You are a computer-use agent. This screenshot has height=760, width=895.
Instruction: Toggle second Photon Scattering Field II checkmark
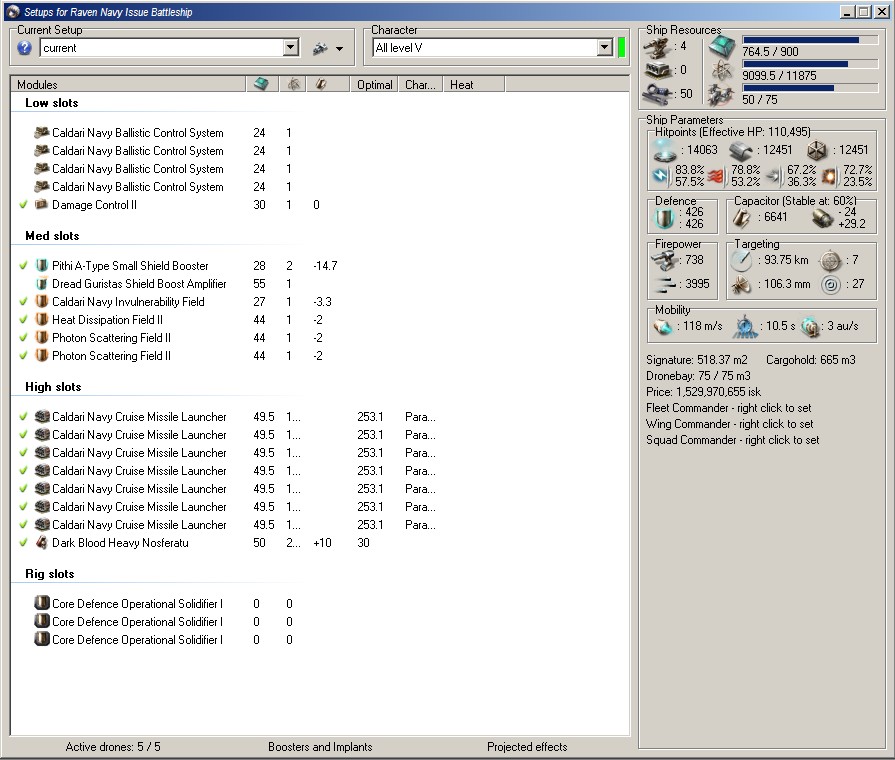(x=23, y=356)
